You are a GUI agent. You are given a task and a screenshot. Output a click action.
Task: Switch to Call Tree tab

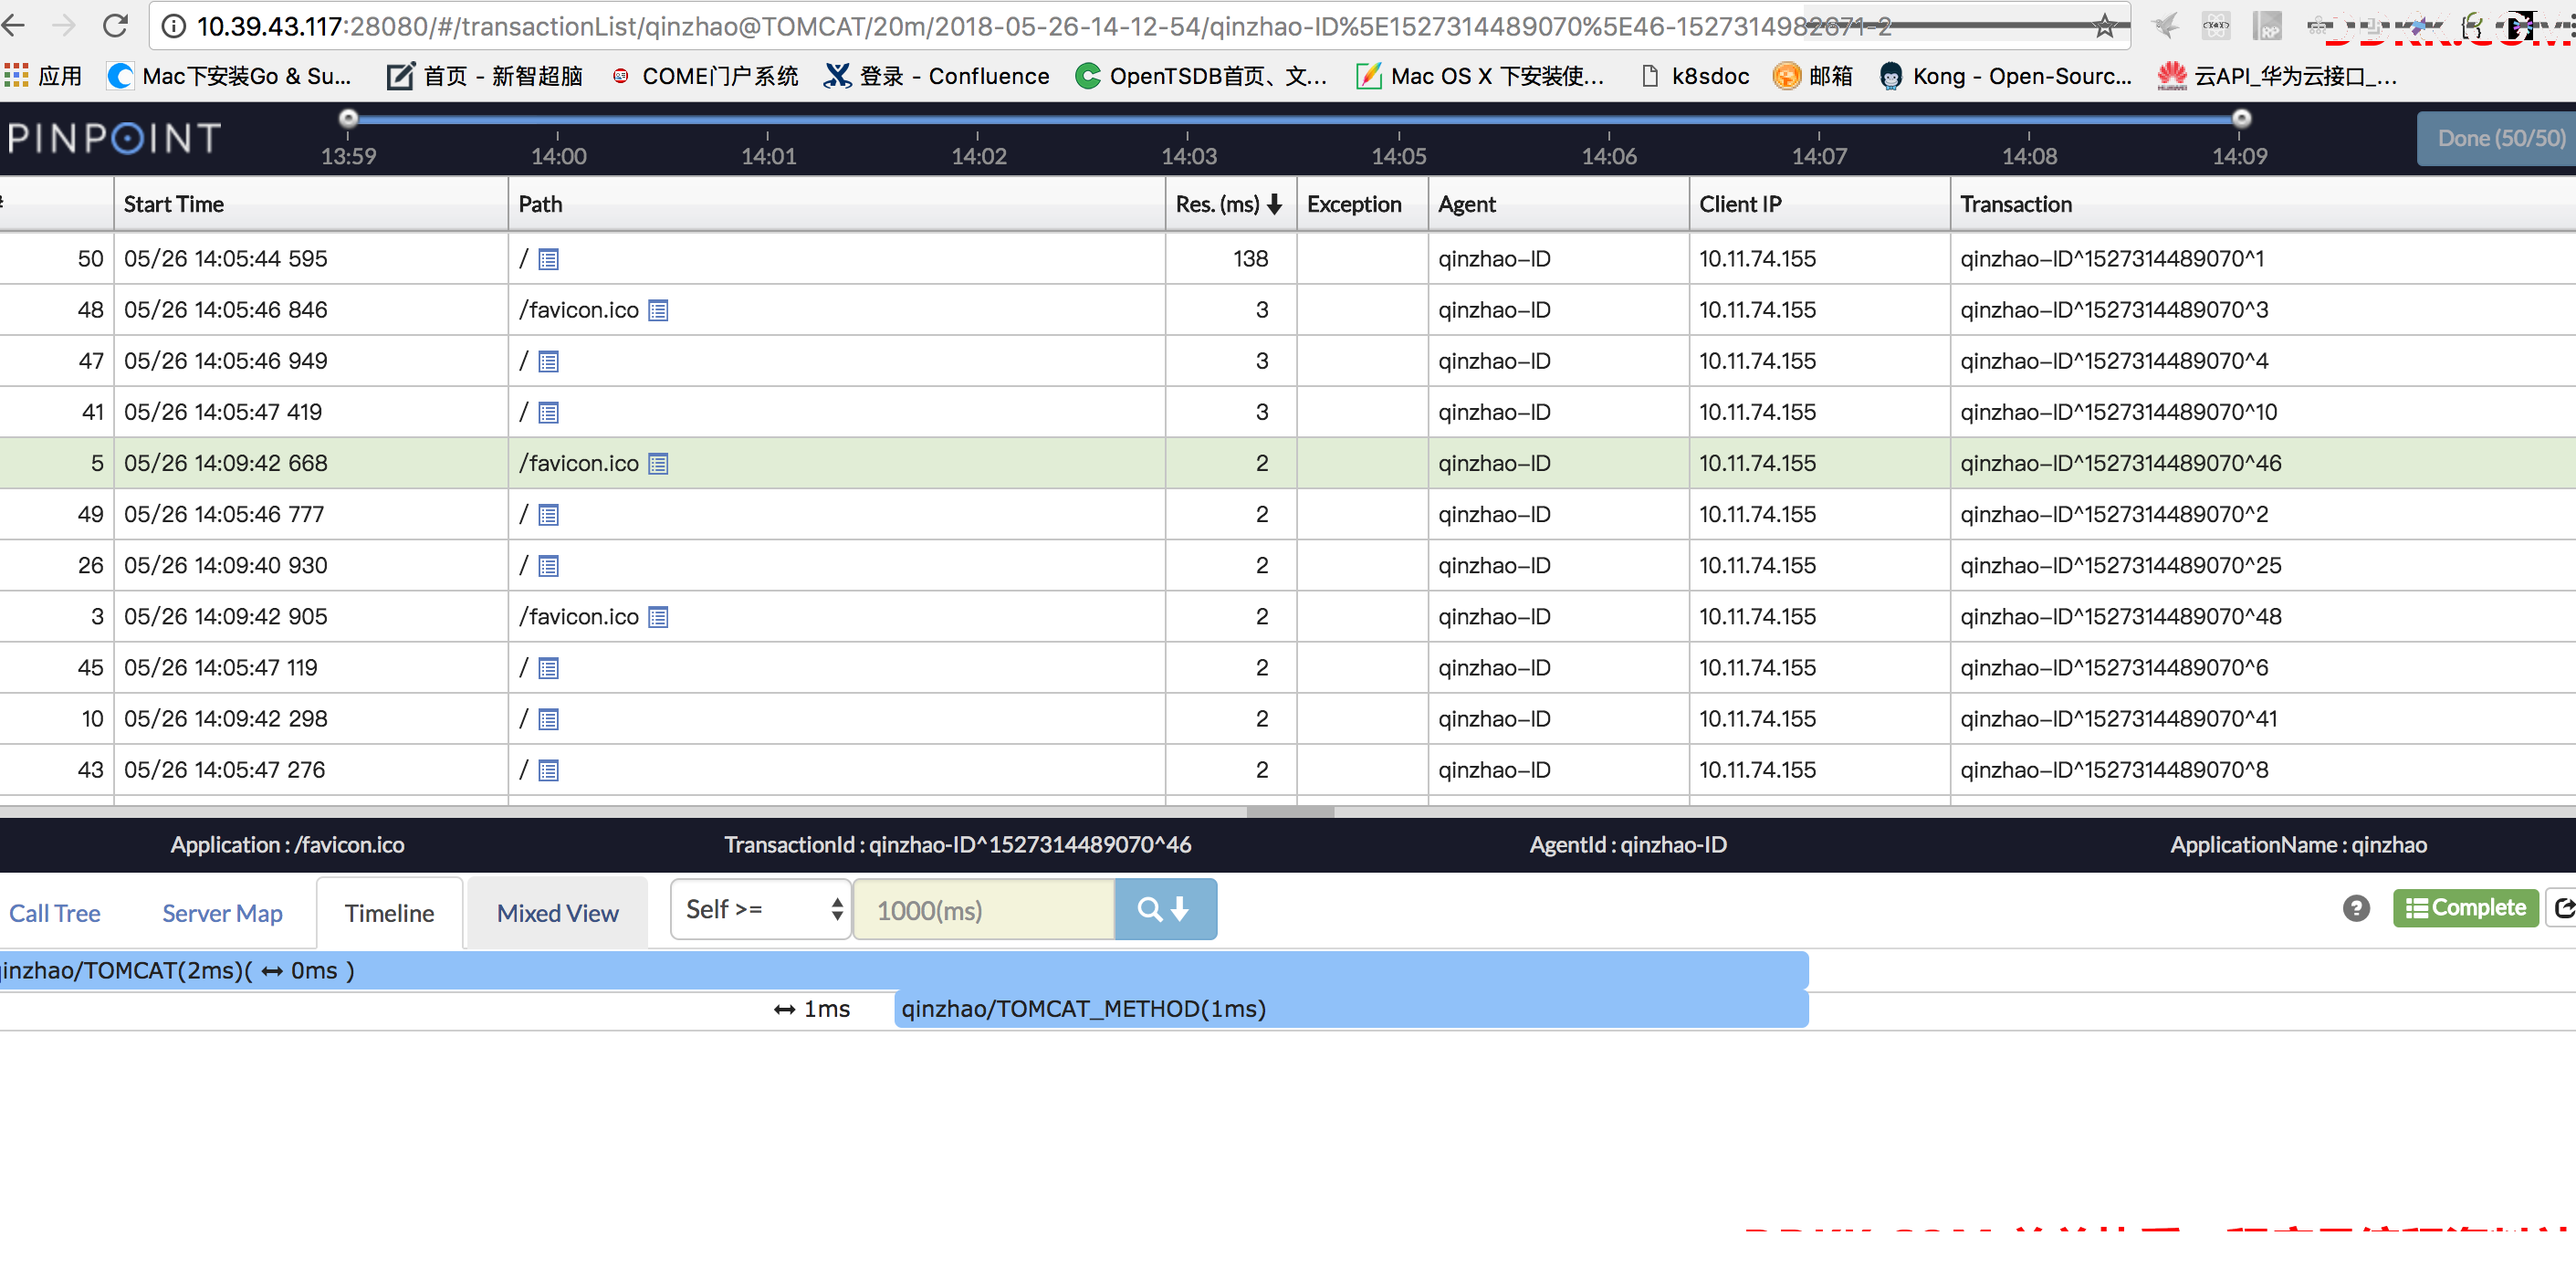[x=54, y=913]
